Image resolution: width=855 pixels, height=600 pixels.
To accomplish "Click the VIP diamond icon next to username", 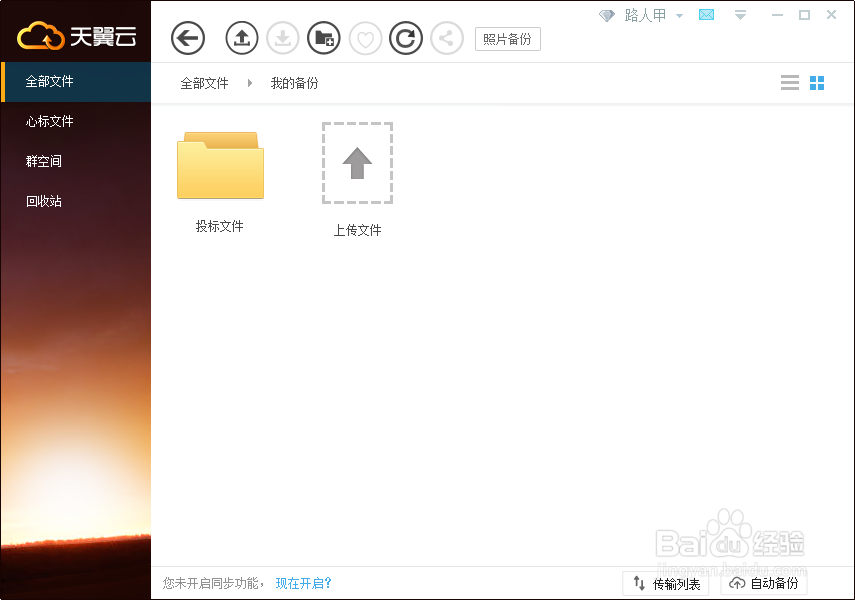I will click(x=606, y=15).
